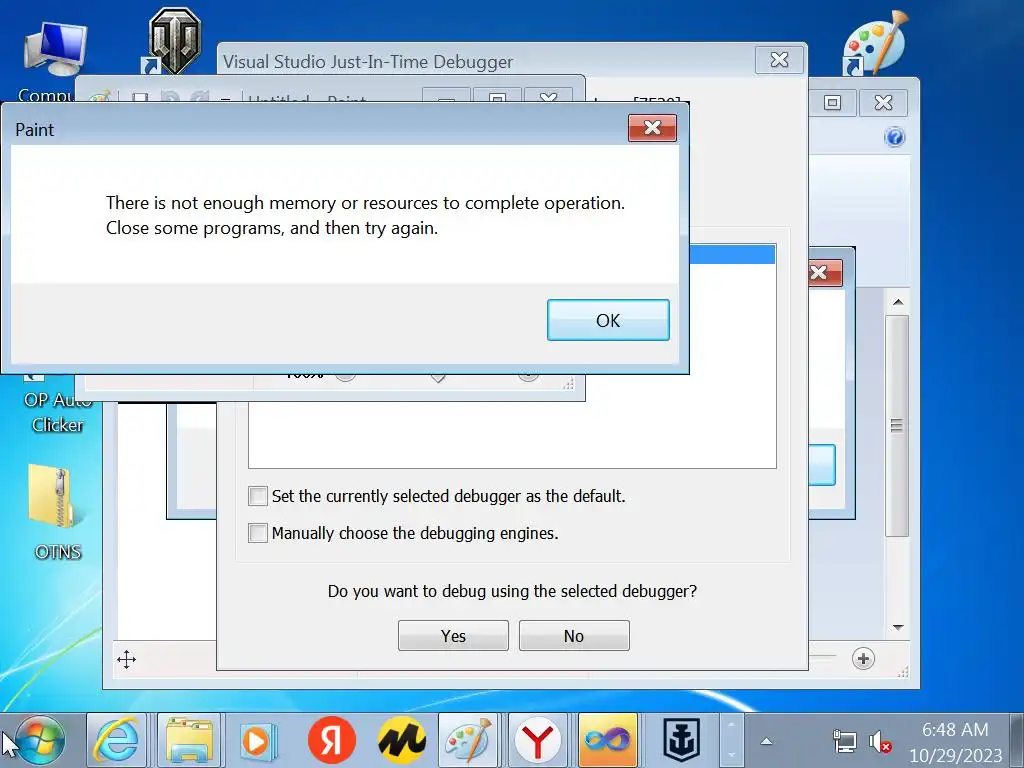This screenshot has width=1024, height=768.
Task: Open Windows Explorer folder icon on taskbar
Action: 189,741
